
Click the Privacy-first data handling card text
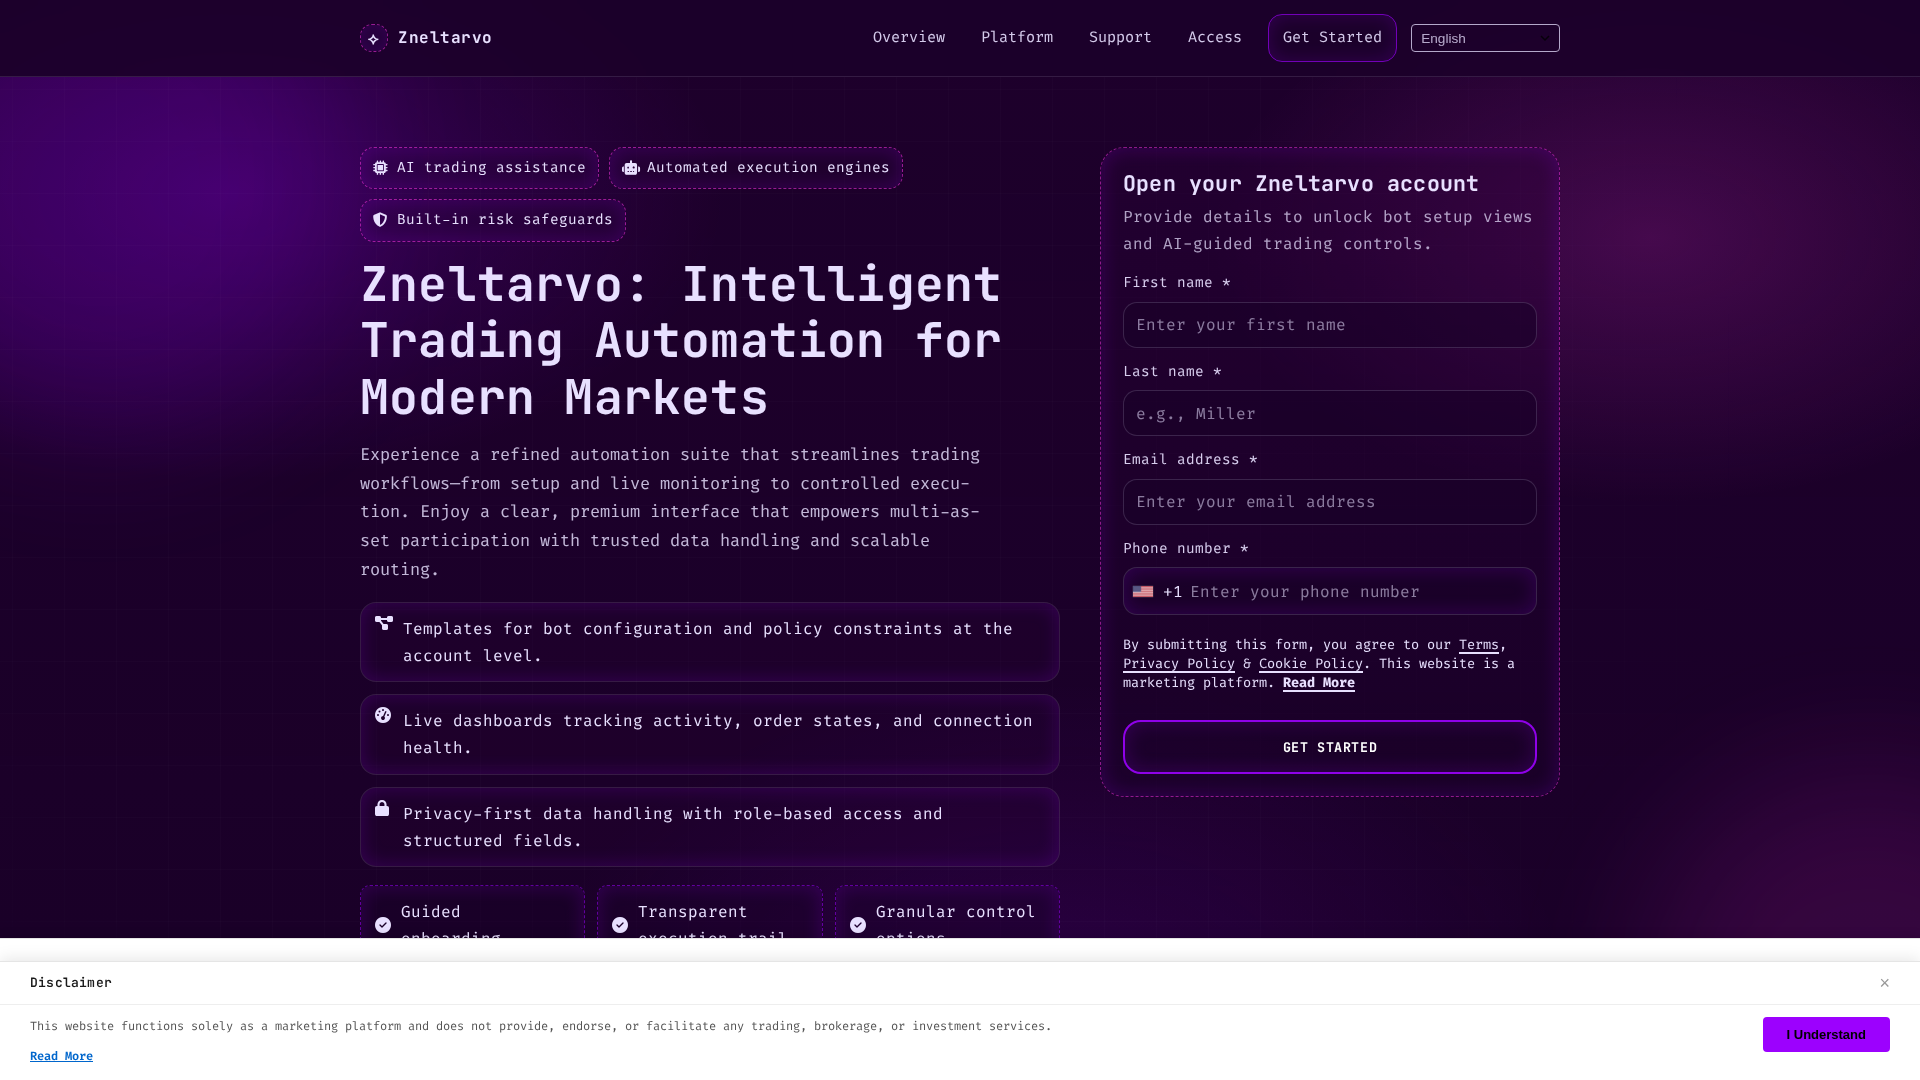673,827
